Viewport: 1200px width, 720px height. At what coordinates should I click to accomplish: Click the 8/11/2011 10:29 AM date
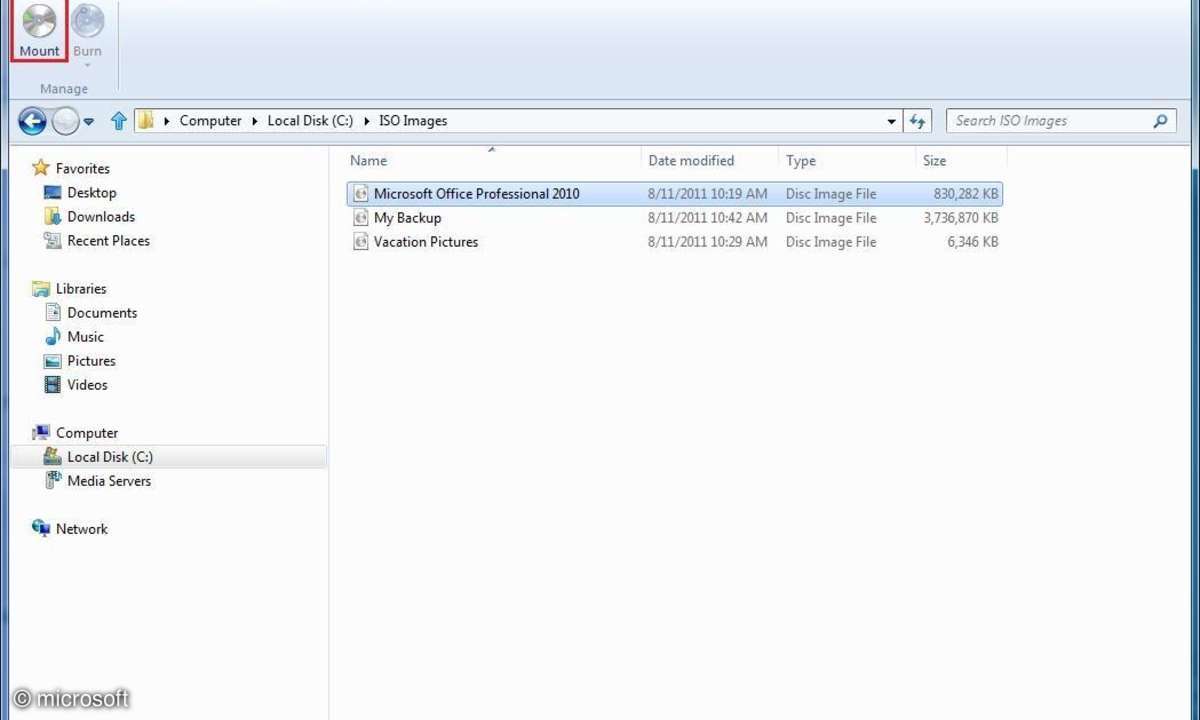[x=708, y=242]
